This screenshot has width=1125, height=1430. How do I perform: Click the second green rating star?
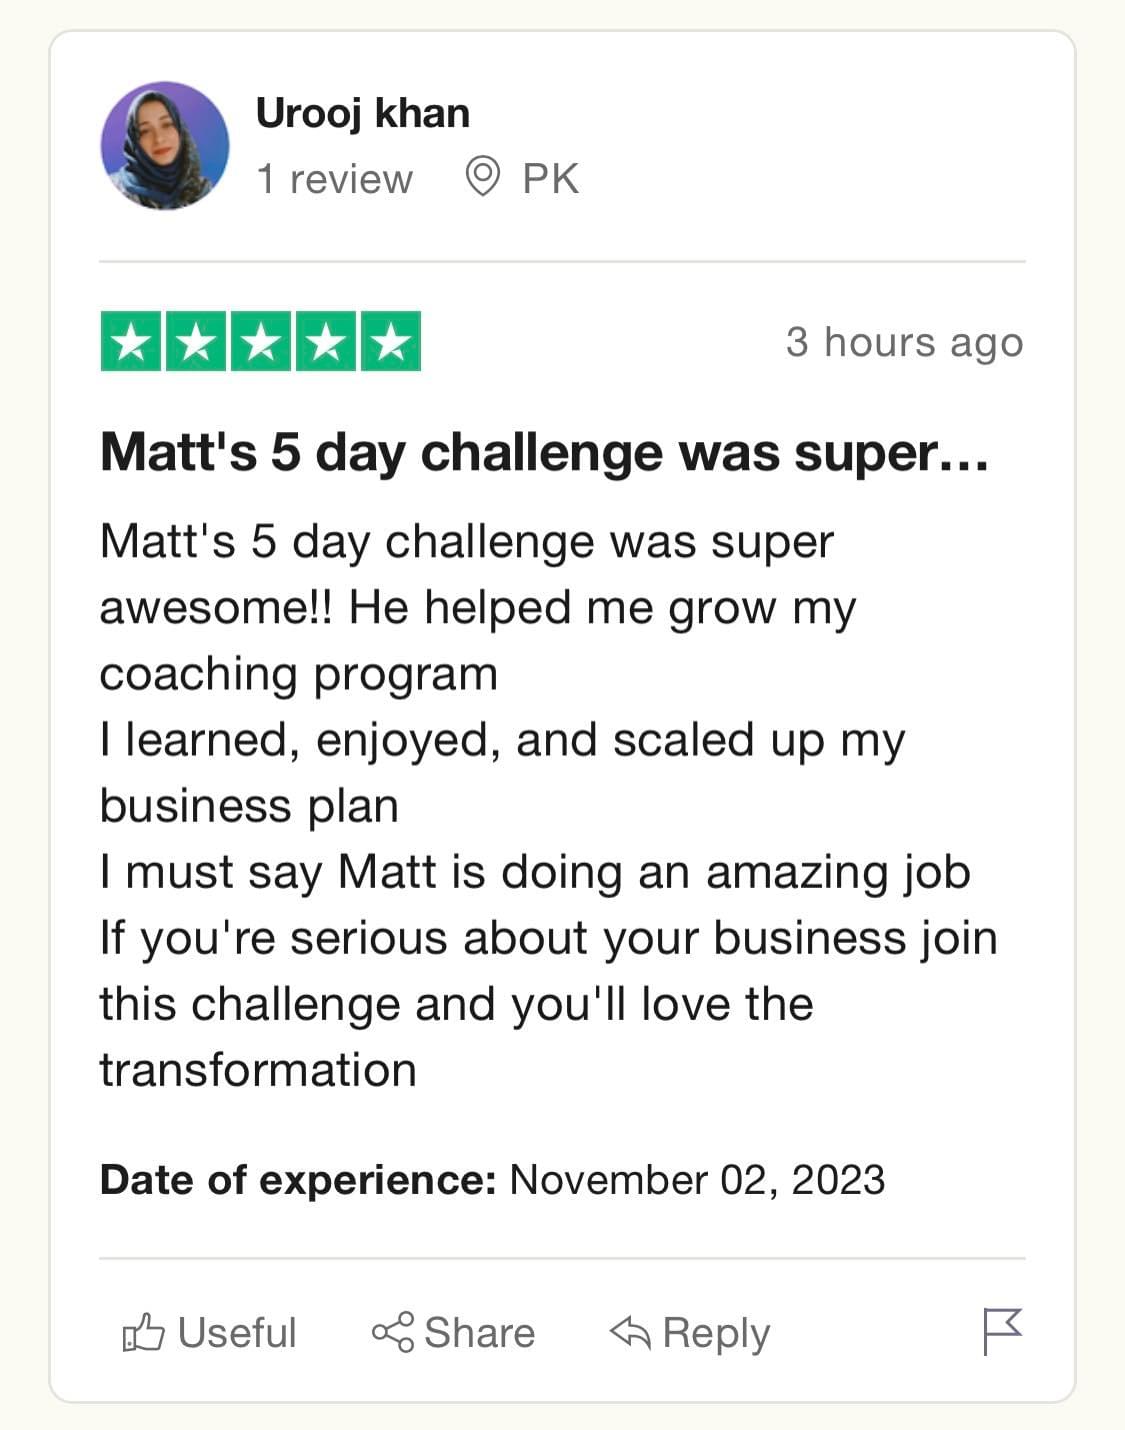click(x=196, y=342)
